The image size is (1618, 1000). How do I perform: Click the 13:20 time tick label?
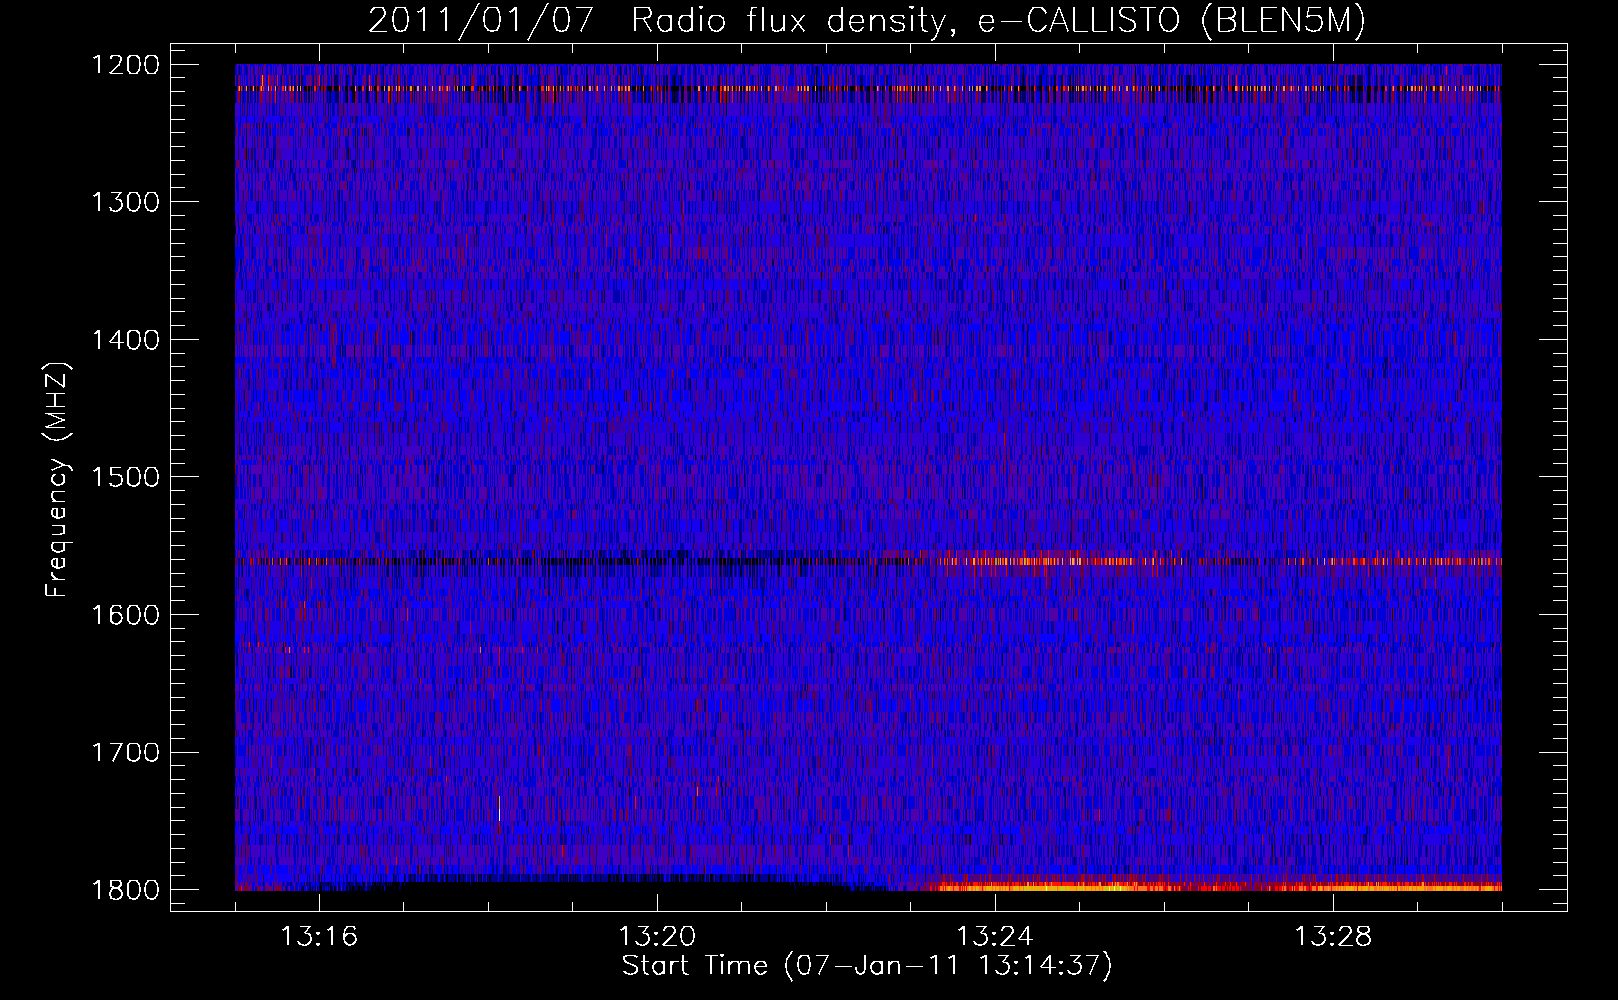click(x=657, y=937)
